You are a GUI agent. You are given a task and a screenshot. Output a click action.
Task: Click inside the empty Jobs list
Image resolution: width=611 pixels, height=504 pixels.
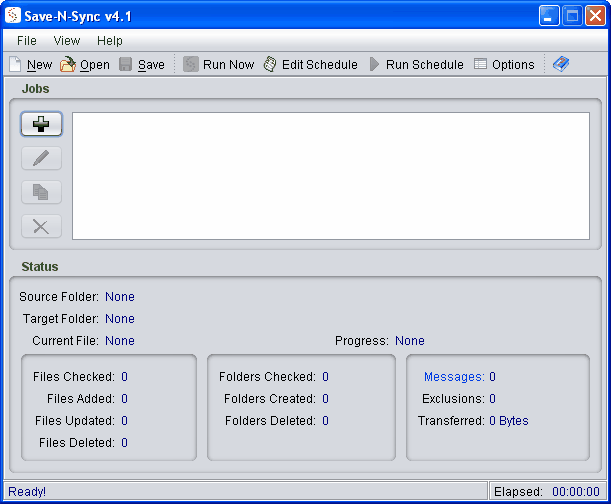[331, 176]
